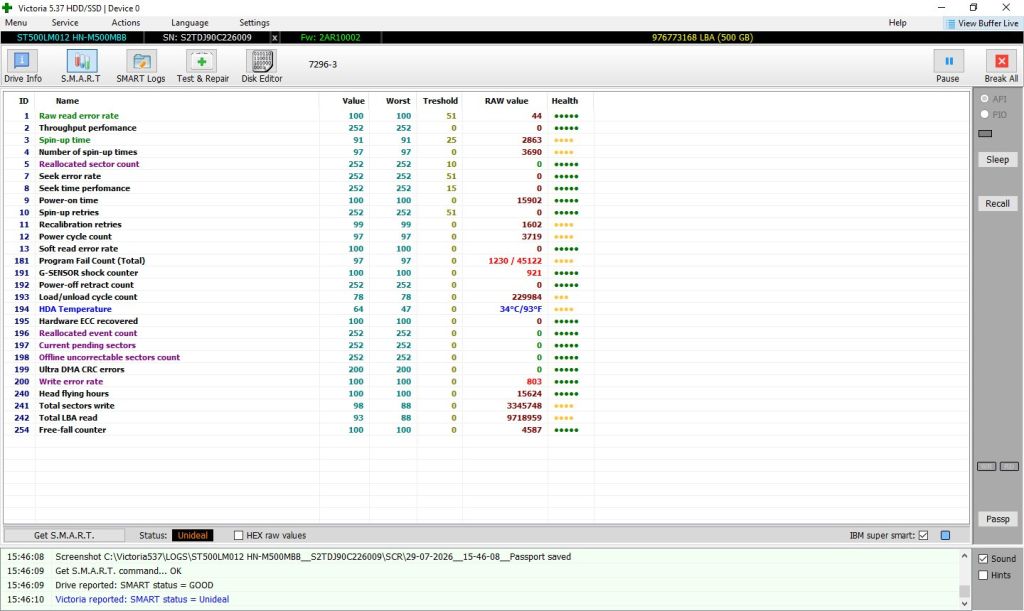Viewport: 1024px width, 611px height.
Task: Click the Passp button
Action: click(997, 519)
